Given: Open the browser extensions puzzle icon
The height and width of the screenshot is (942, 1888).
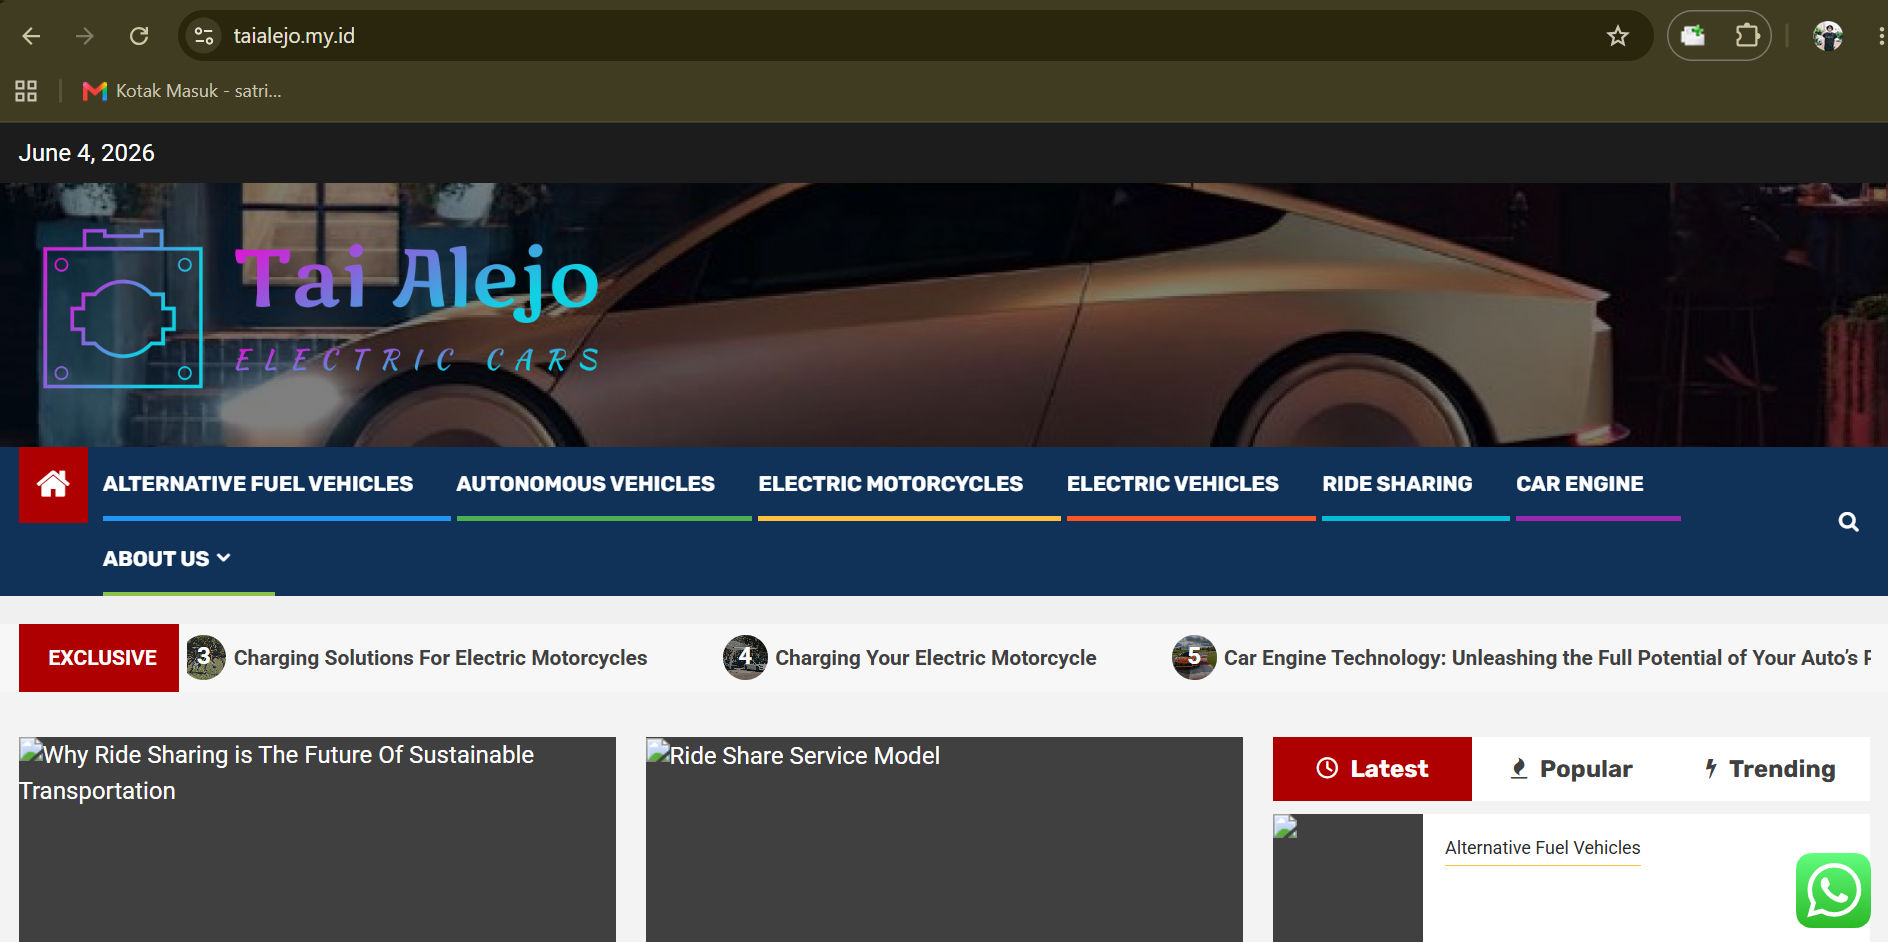Looking at the screenshot, I should [1747, 36].
